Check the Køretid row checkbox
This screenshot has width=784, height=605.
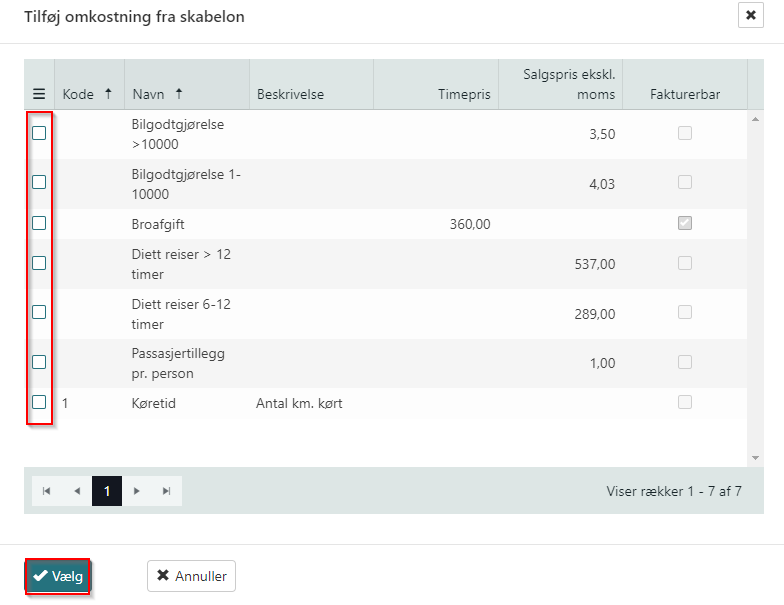click(39, 402)
